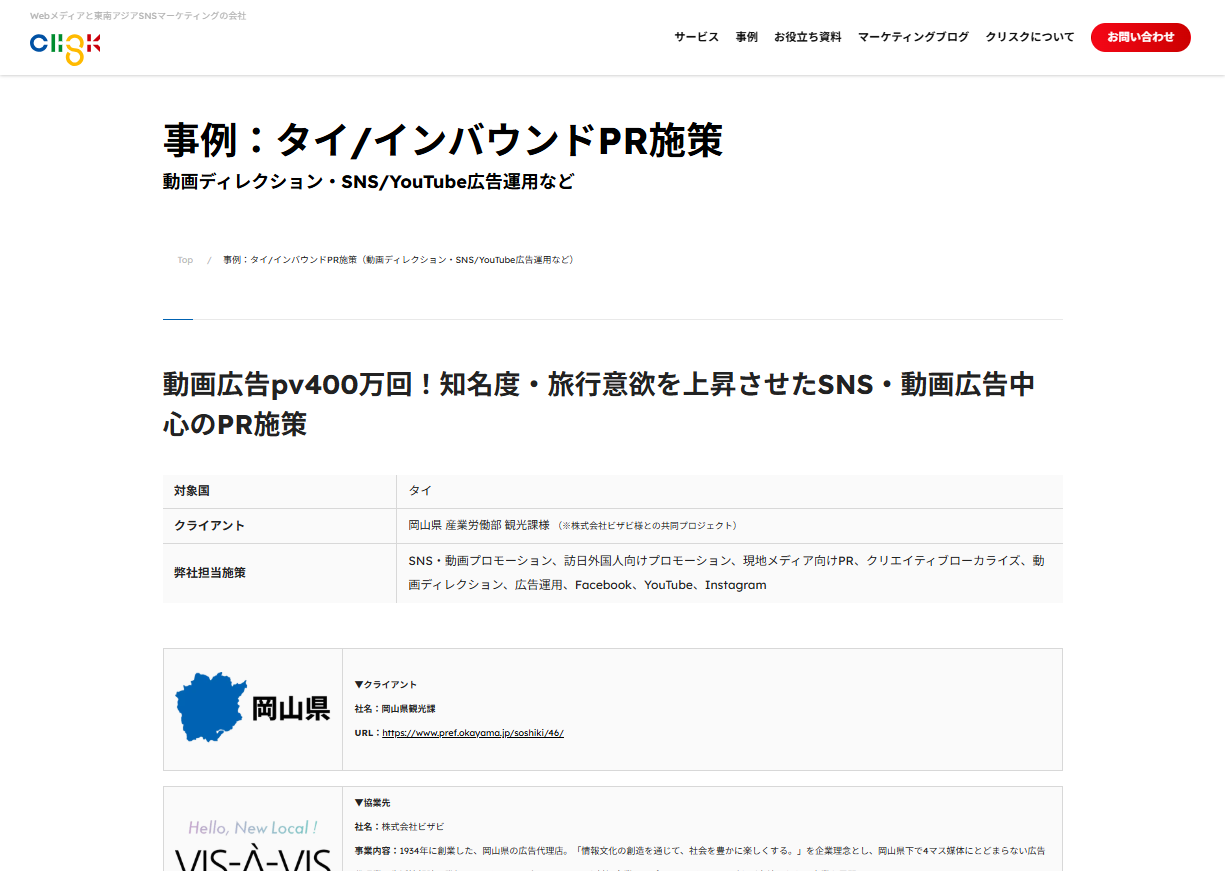Select クリスクについて in the navigation

pyautogui.click(x=1029, y=36)
